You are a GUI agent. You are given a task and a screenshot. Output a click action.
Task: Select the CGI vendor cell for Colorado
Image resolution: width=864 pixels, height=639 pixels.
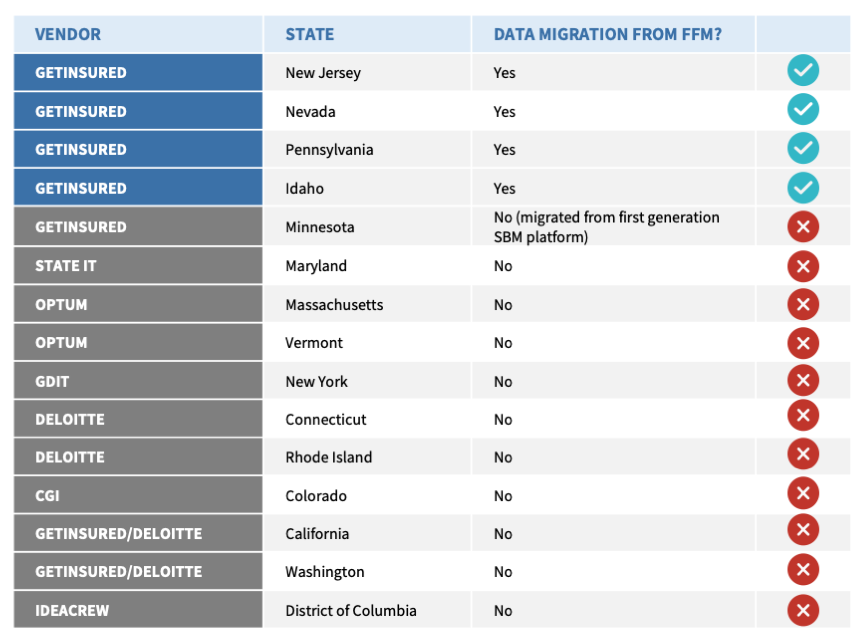pyautogui.click(x=138, y=495)
